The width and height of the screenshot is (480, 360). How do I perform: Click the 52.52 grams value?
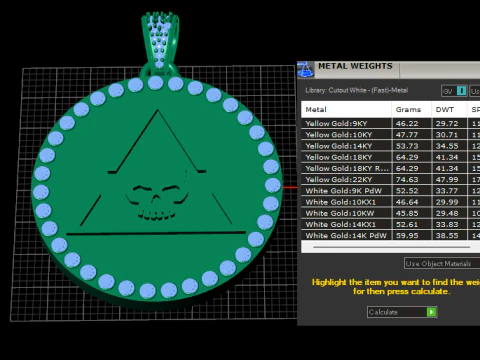coord(407,191)
